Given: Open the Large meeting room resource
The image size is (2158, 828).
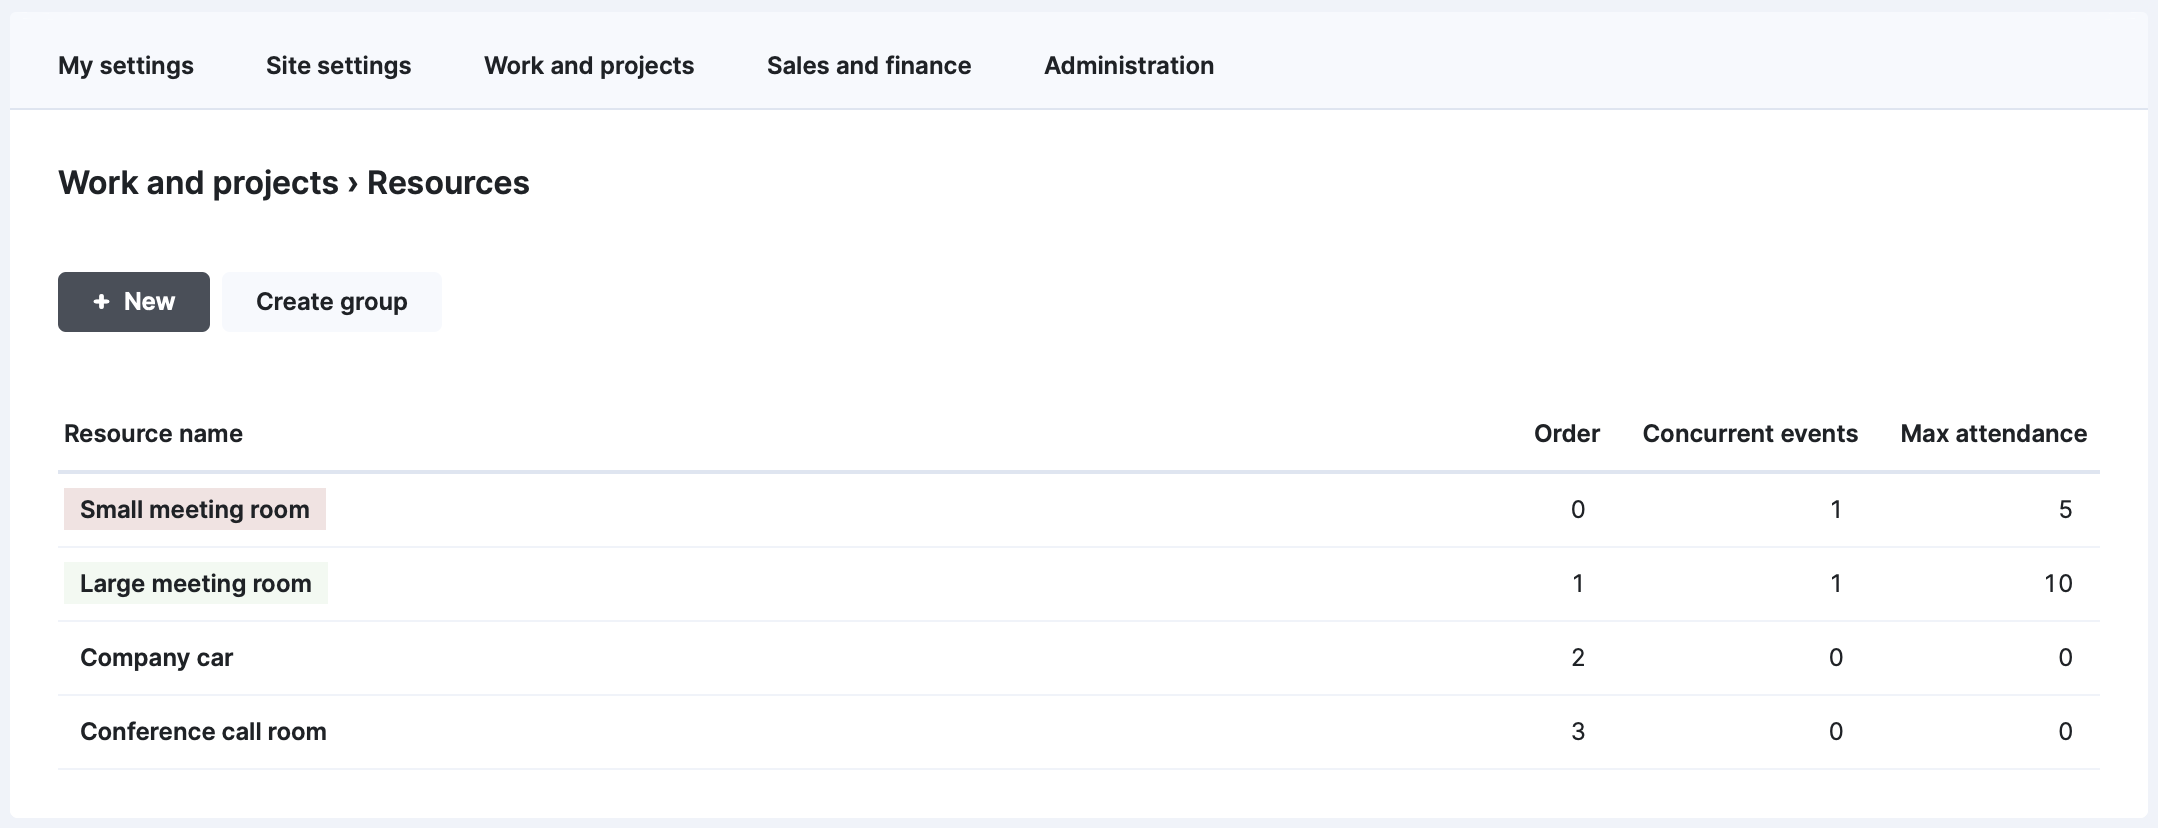Looking at the screenshot, I should (196, 583).
